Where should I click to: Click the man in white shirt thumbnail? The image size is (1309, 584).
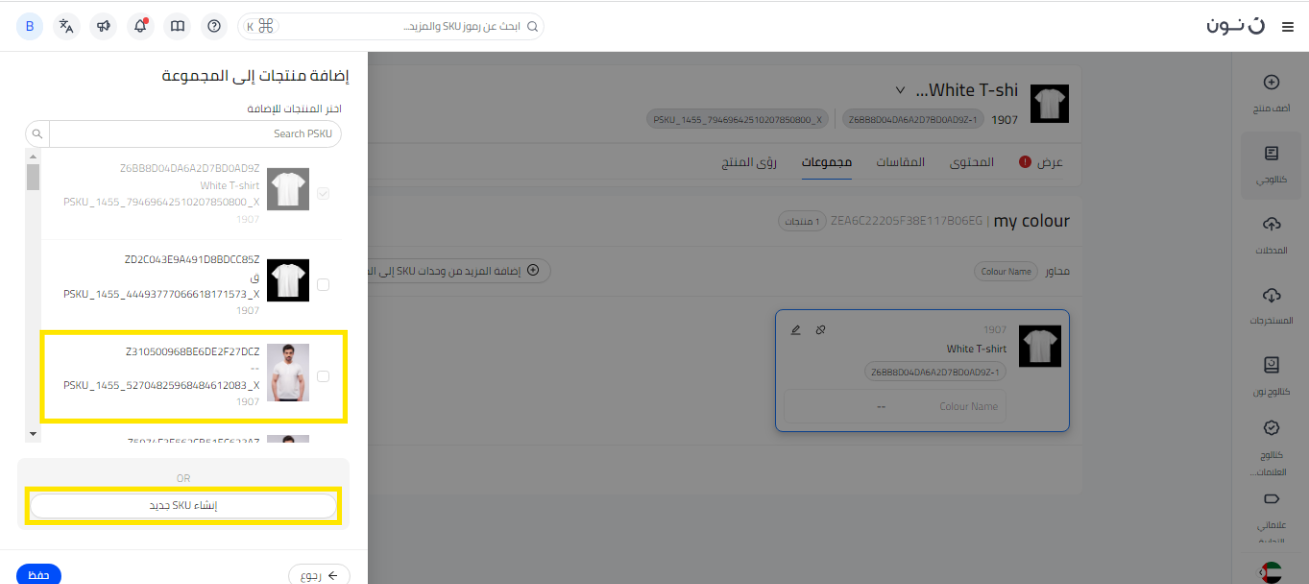click(x=288, y=373)
